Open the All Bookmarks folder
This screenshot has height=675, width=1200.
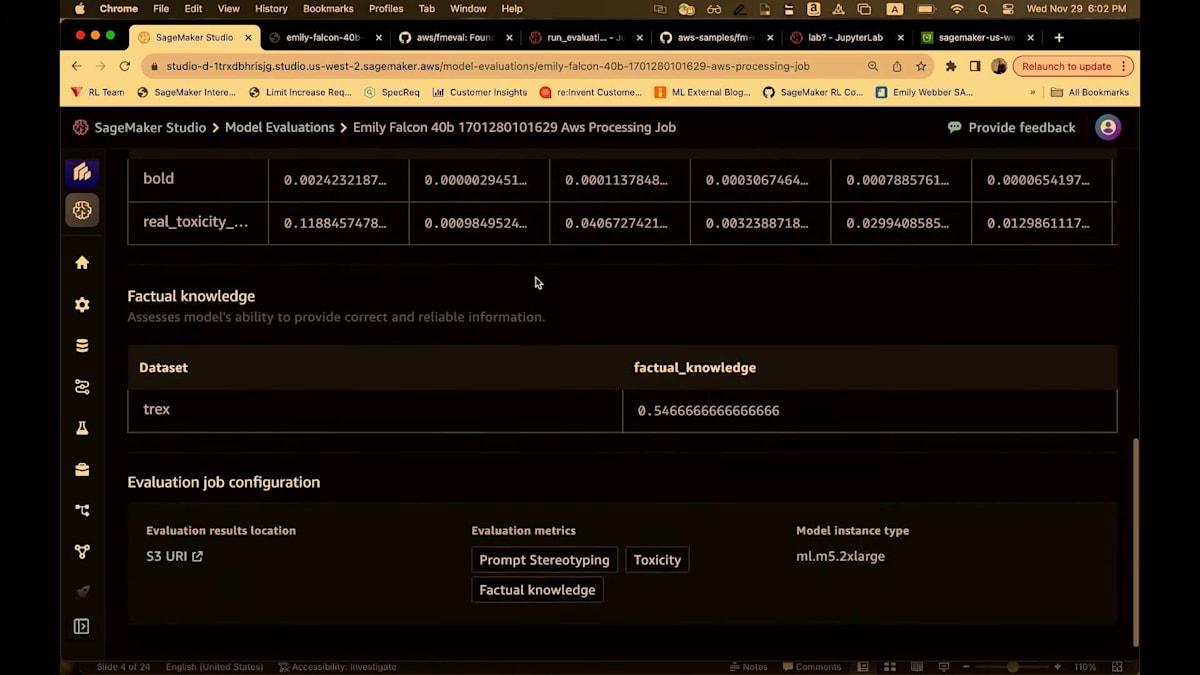click(x=1089, y=92)
